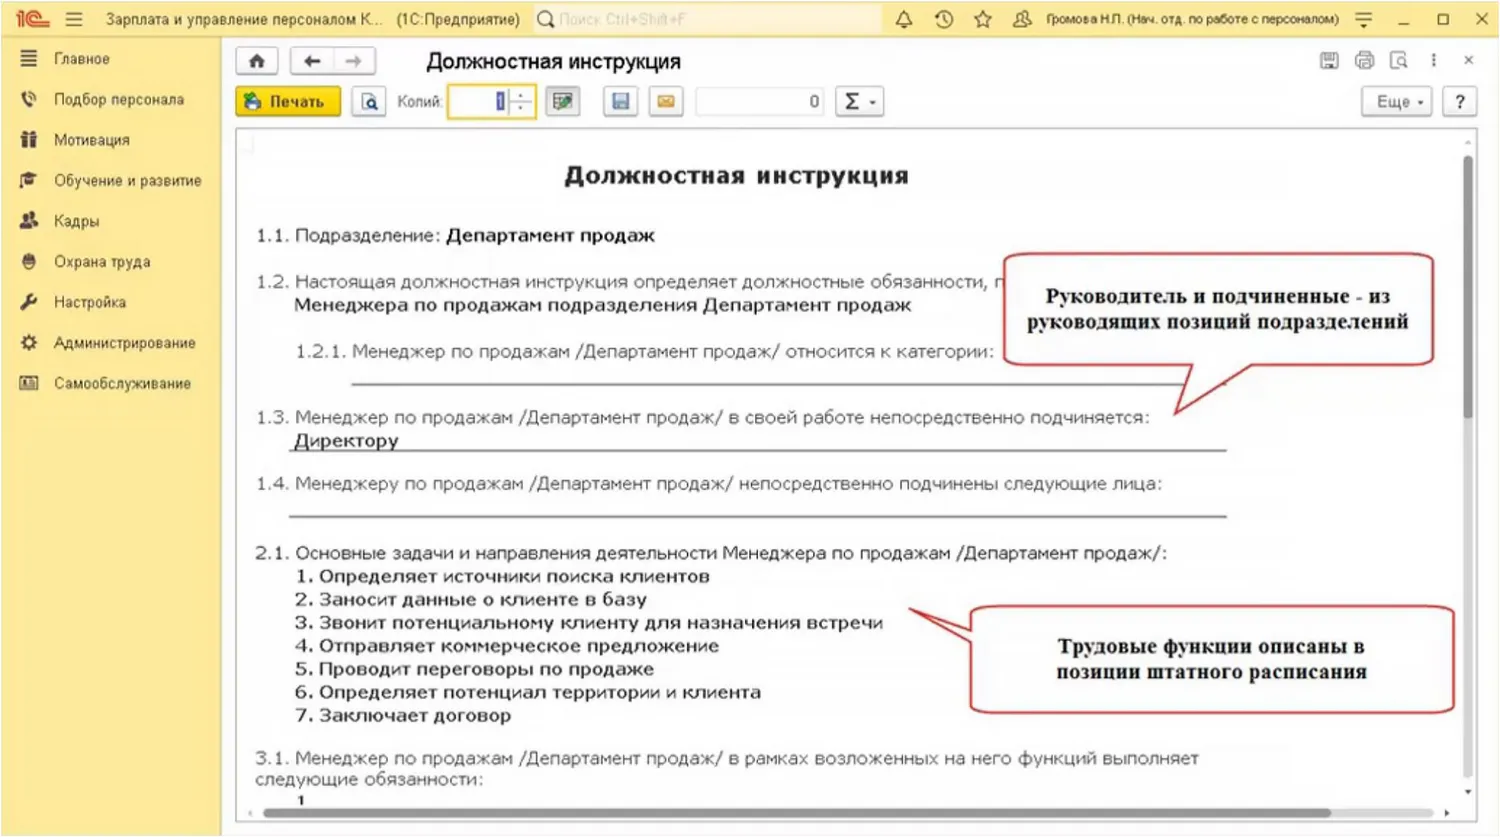Click the Главное menu lines icon
Image resolution: width=1500 pixels, height=837 pixels.
[29, 59]
